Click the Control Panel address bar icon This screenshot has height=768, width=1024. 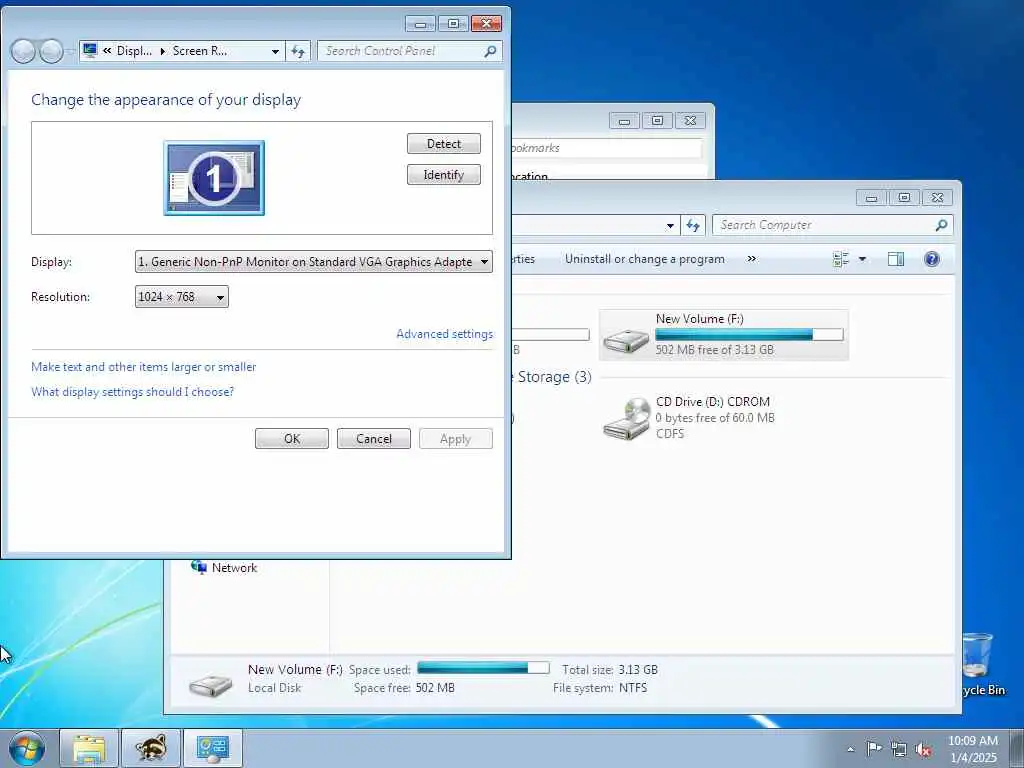coord(90,50)
